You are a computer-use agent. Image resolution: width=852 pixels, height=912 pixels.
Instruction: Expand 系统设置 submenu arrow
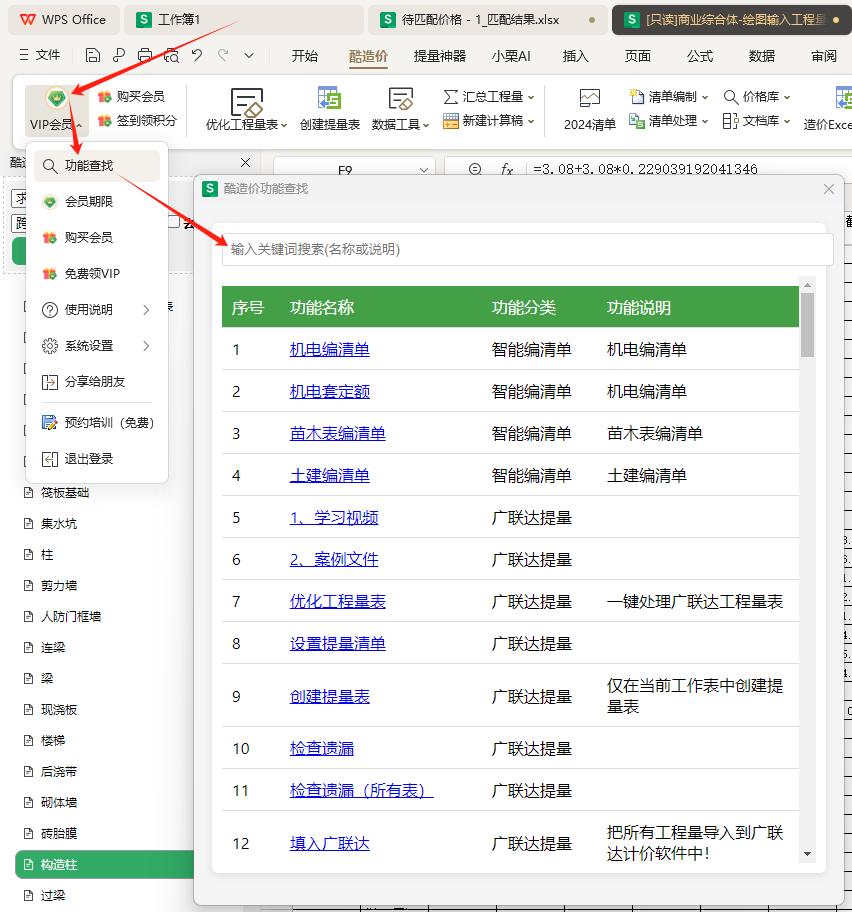pyautogui.click(x=146, y=346)
